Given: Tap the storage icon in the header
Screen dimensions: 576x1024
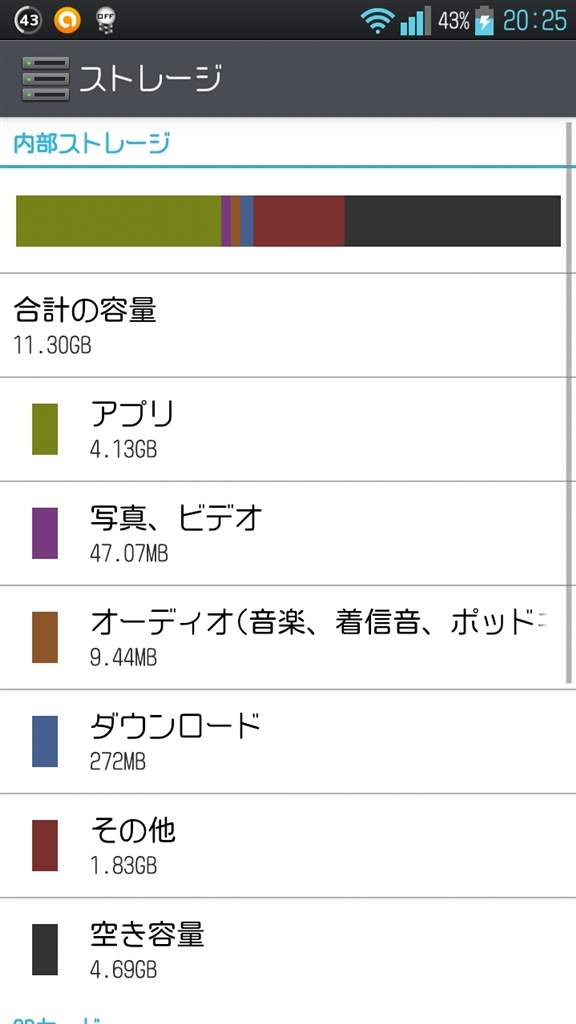Looking at the screenshot, I should 45,79.
